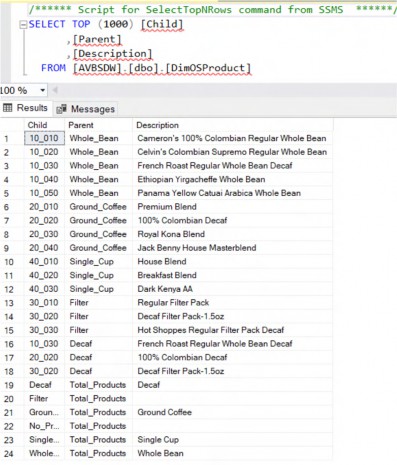The width and height of the screenshot is (397, 465).
Task: Click the FROM keyword in the query
Action: 53,68
